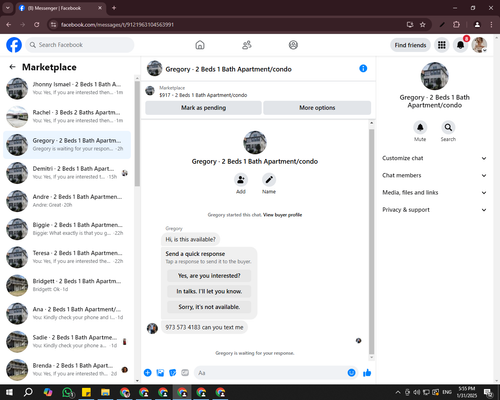Viewport: 500px width, 400px height.
Task: Click the Name pencil icon
Action: click(x=269, y=180)
